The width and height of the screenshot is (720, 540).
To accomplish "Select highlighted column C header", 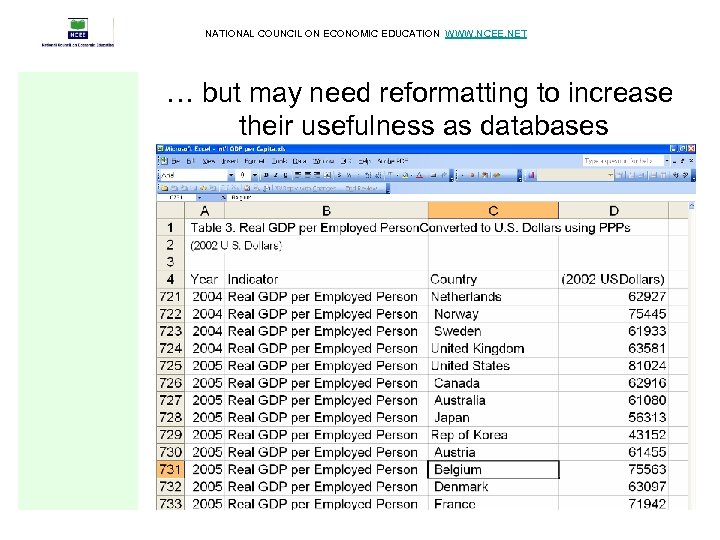I will tap(493, 211).
